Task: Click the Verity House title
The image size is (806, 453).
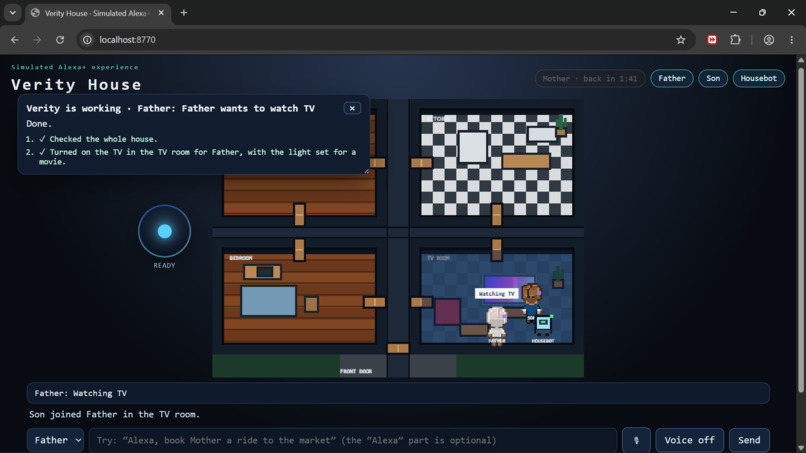Action: (x=76, y=84)
